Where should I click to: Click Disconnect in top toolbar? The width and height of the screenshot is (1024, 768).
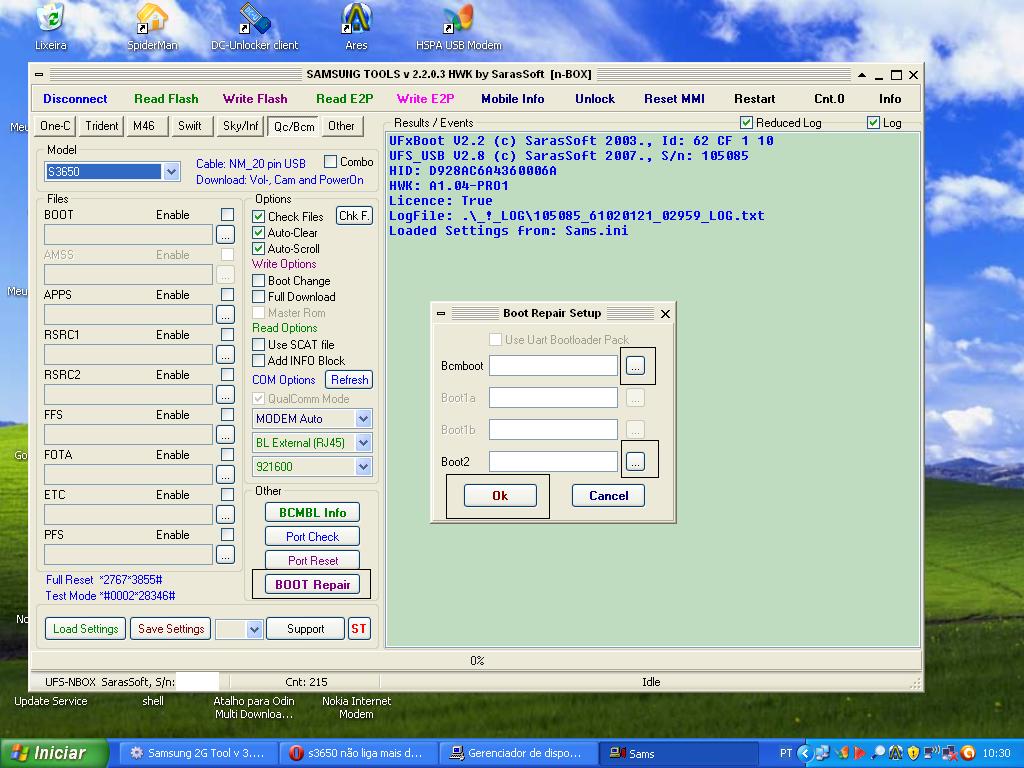click(75, 99)
